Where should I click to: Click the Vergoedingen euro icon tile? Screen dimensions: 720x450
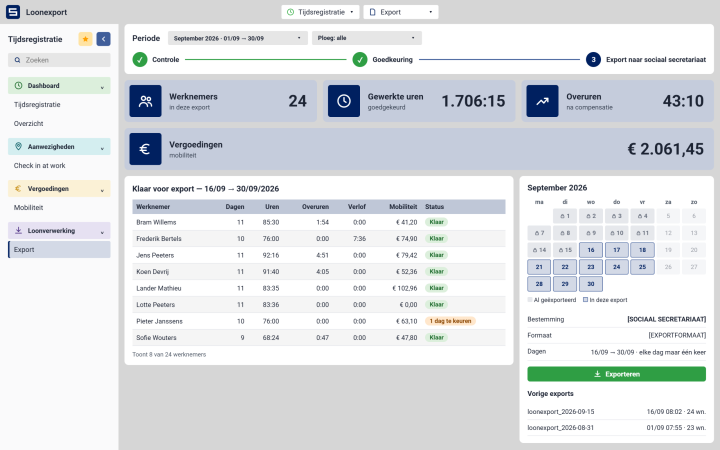click(145, 149)
